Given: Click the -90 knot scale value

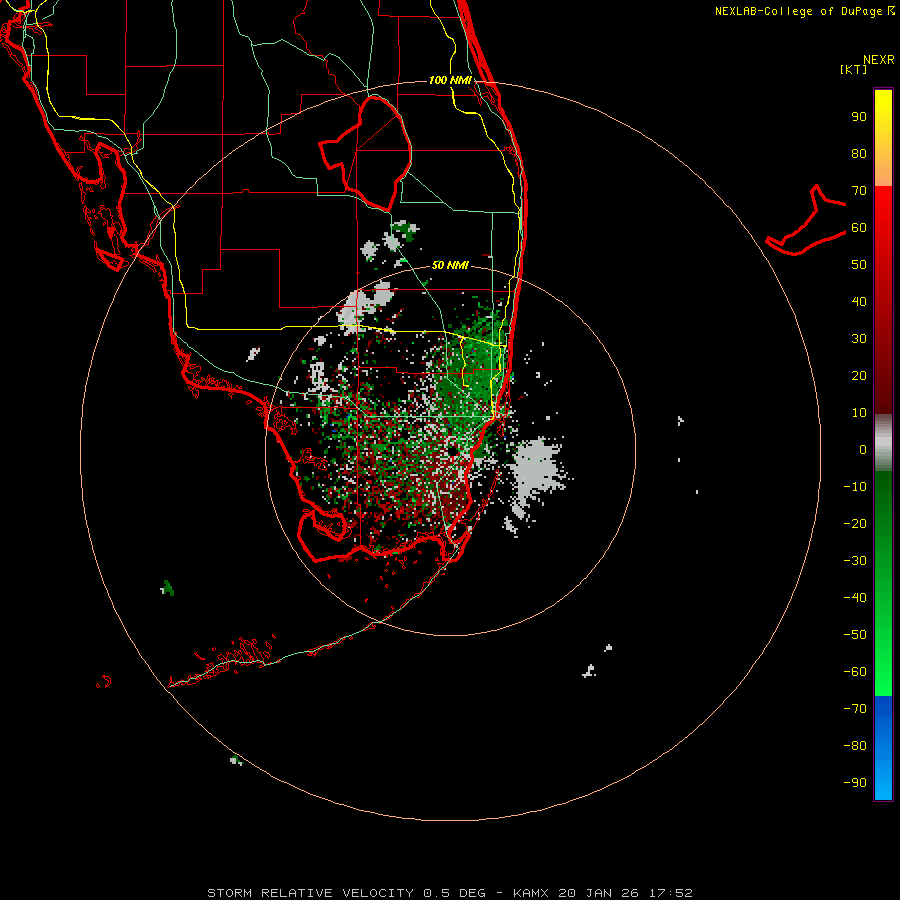Looking at the screenshot, I should pos(855,782).
